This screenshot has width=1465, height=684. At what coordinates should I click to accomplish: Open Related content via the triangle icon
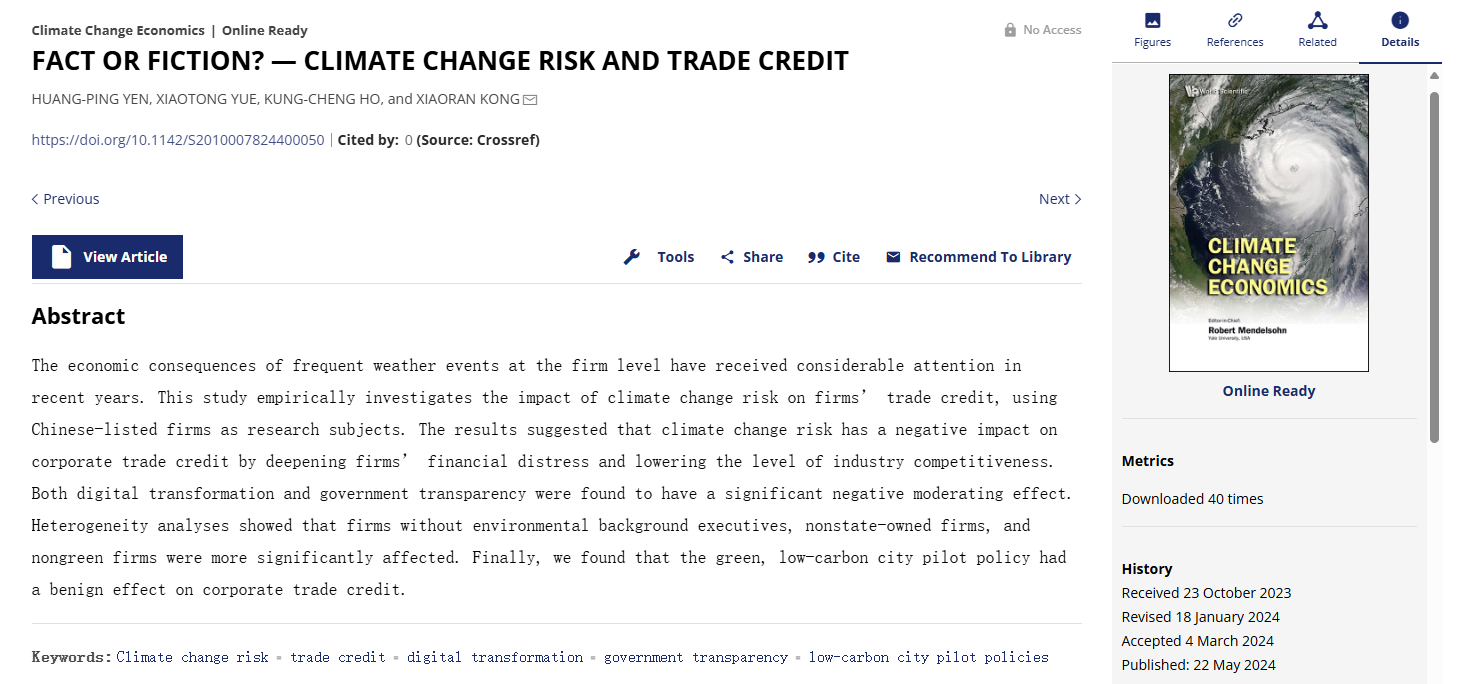tap(1317, 22)
